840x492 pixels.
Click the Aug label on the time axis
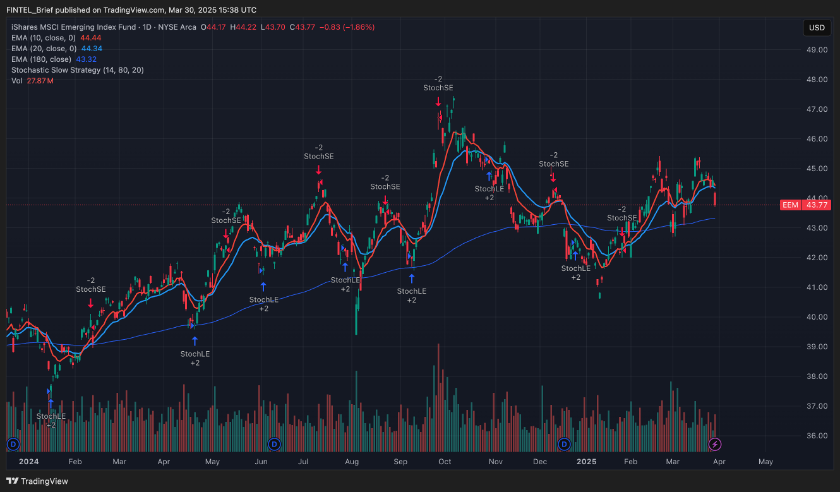coord(351,461)
